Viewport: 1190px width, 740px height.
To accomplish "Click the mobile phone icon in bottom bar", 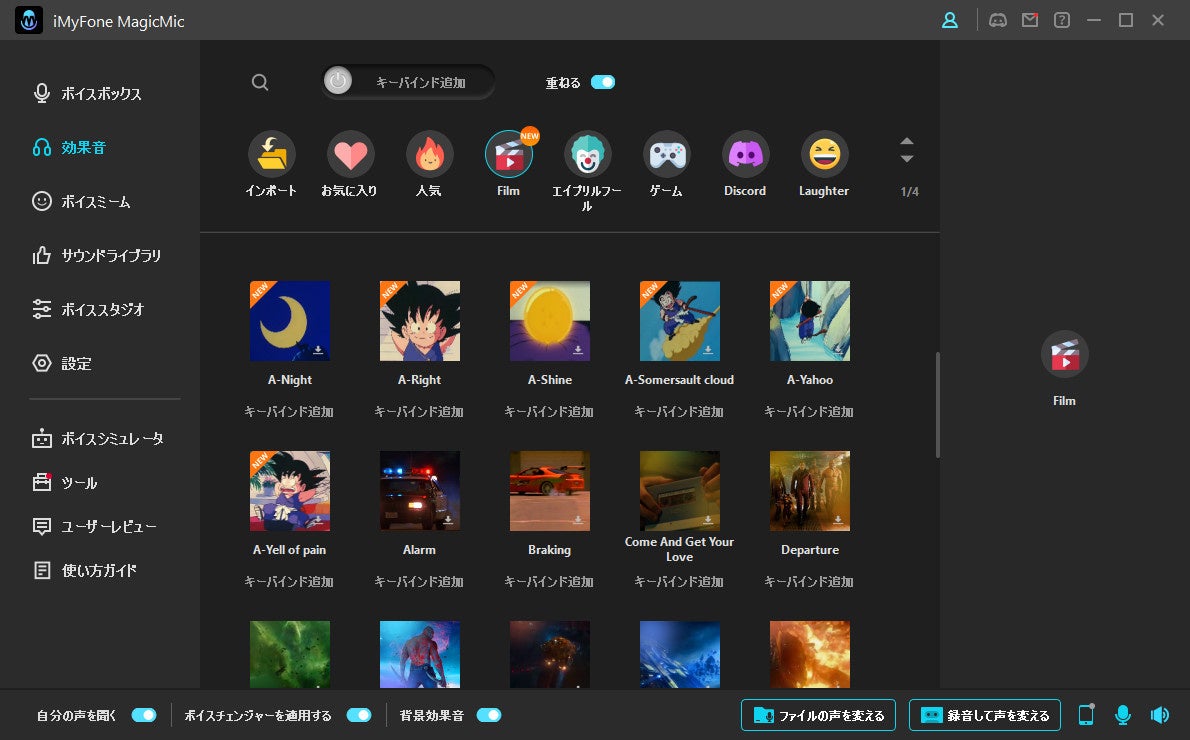I will [x=1086, y=715].
